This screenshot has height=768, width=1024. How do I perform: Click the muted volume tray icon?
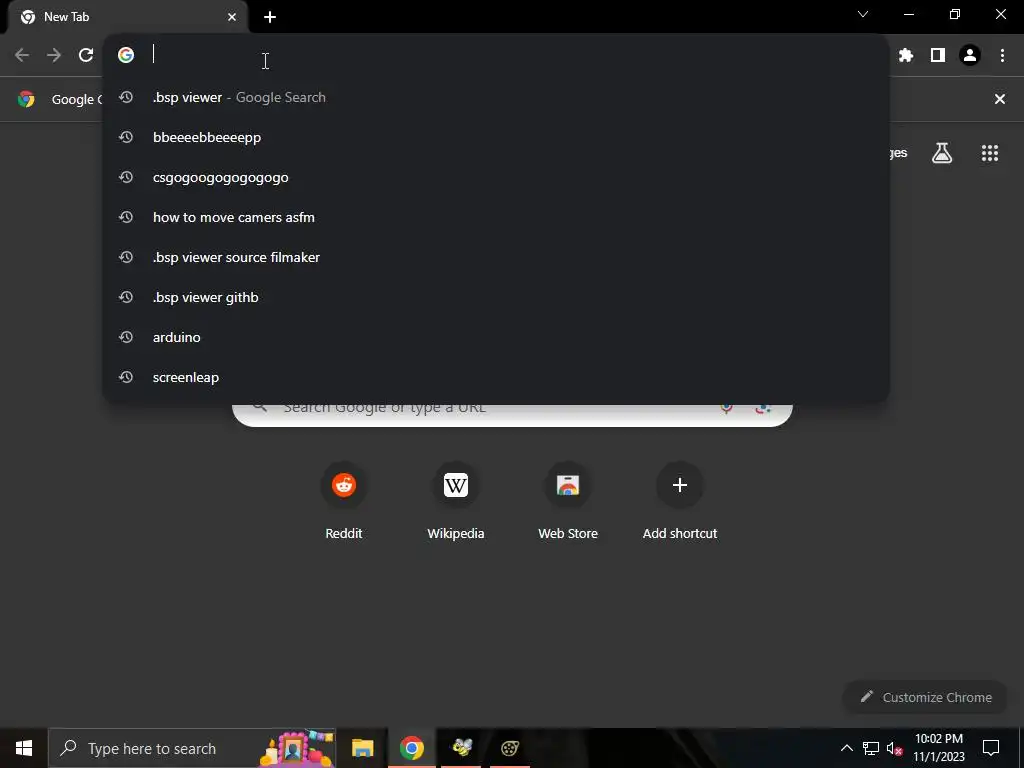pyautogui.click(x=895, y=748)
